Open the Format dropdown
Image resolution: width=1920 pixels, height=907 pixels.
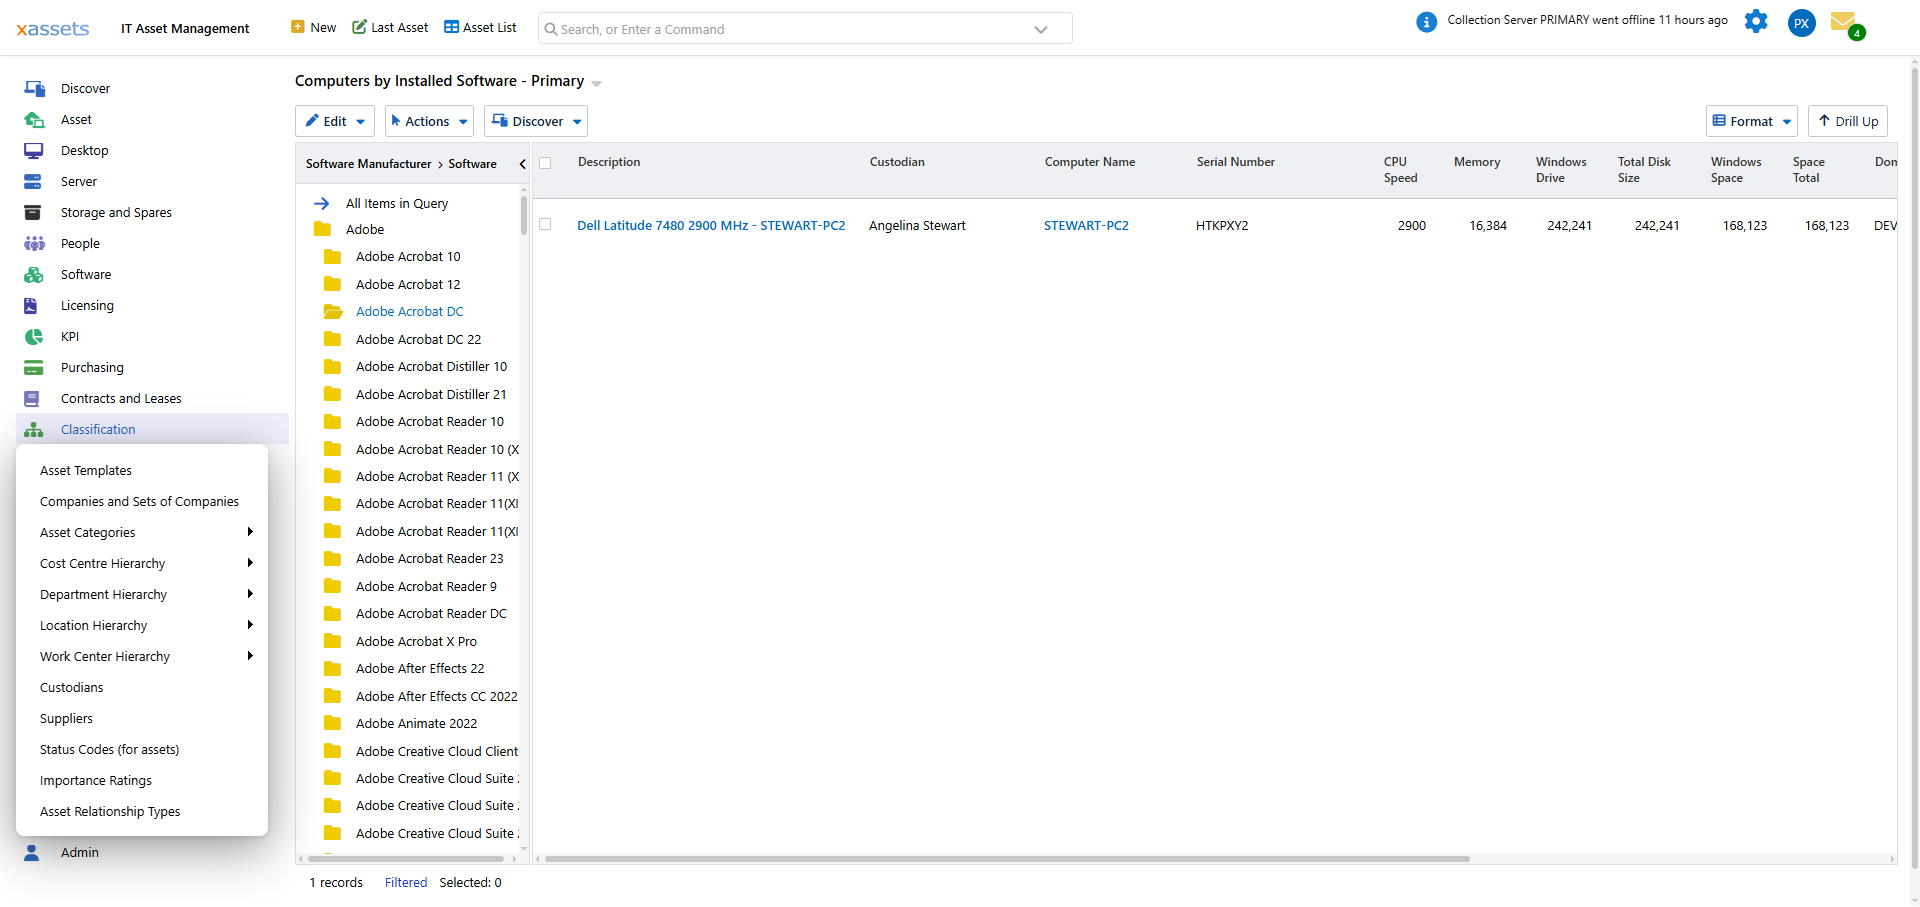1751,121
